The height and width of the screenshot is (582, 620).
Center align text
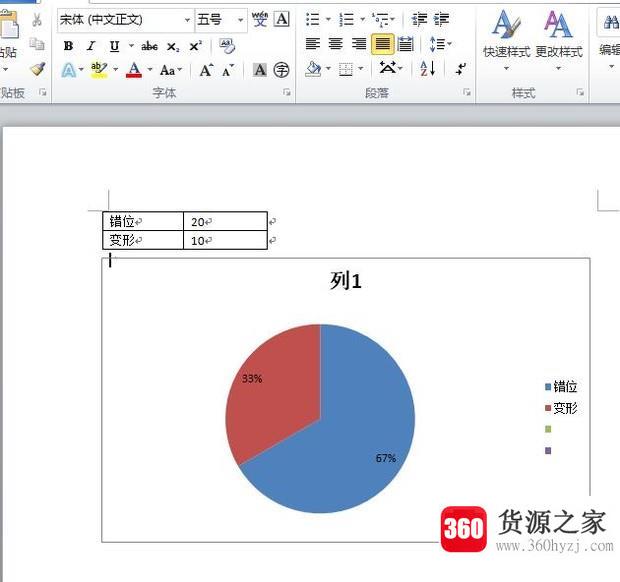click(336, 43)
